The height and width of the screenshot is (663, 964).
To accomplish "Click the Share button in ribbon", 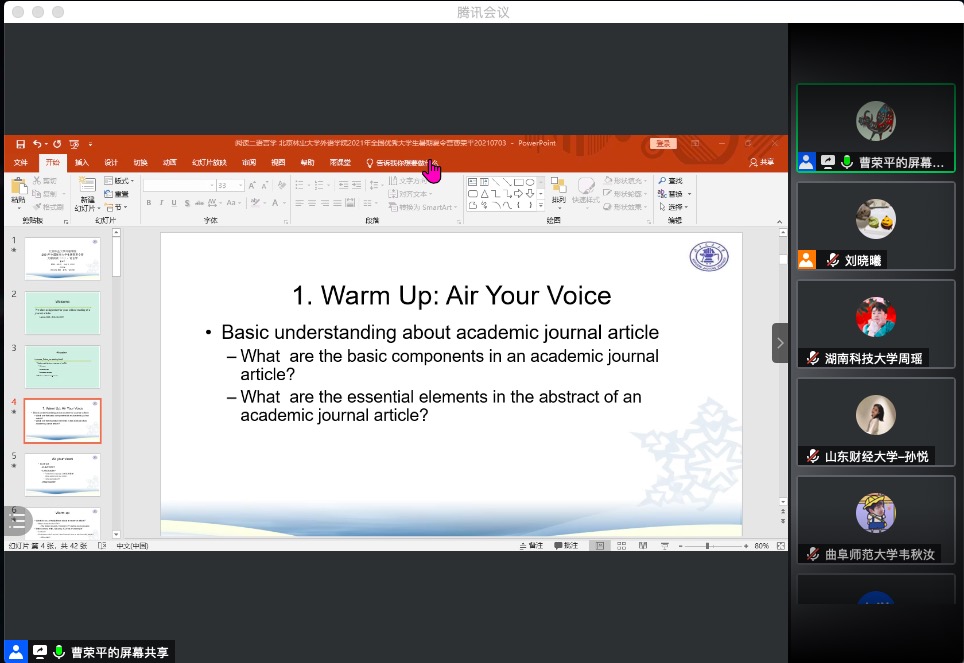I will click(x=762, y=162).
